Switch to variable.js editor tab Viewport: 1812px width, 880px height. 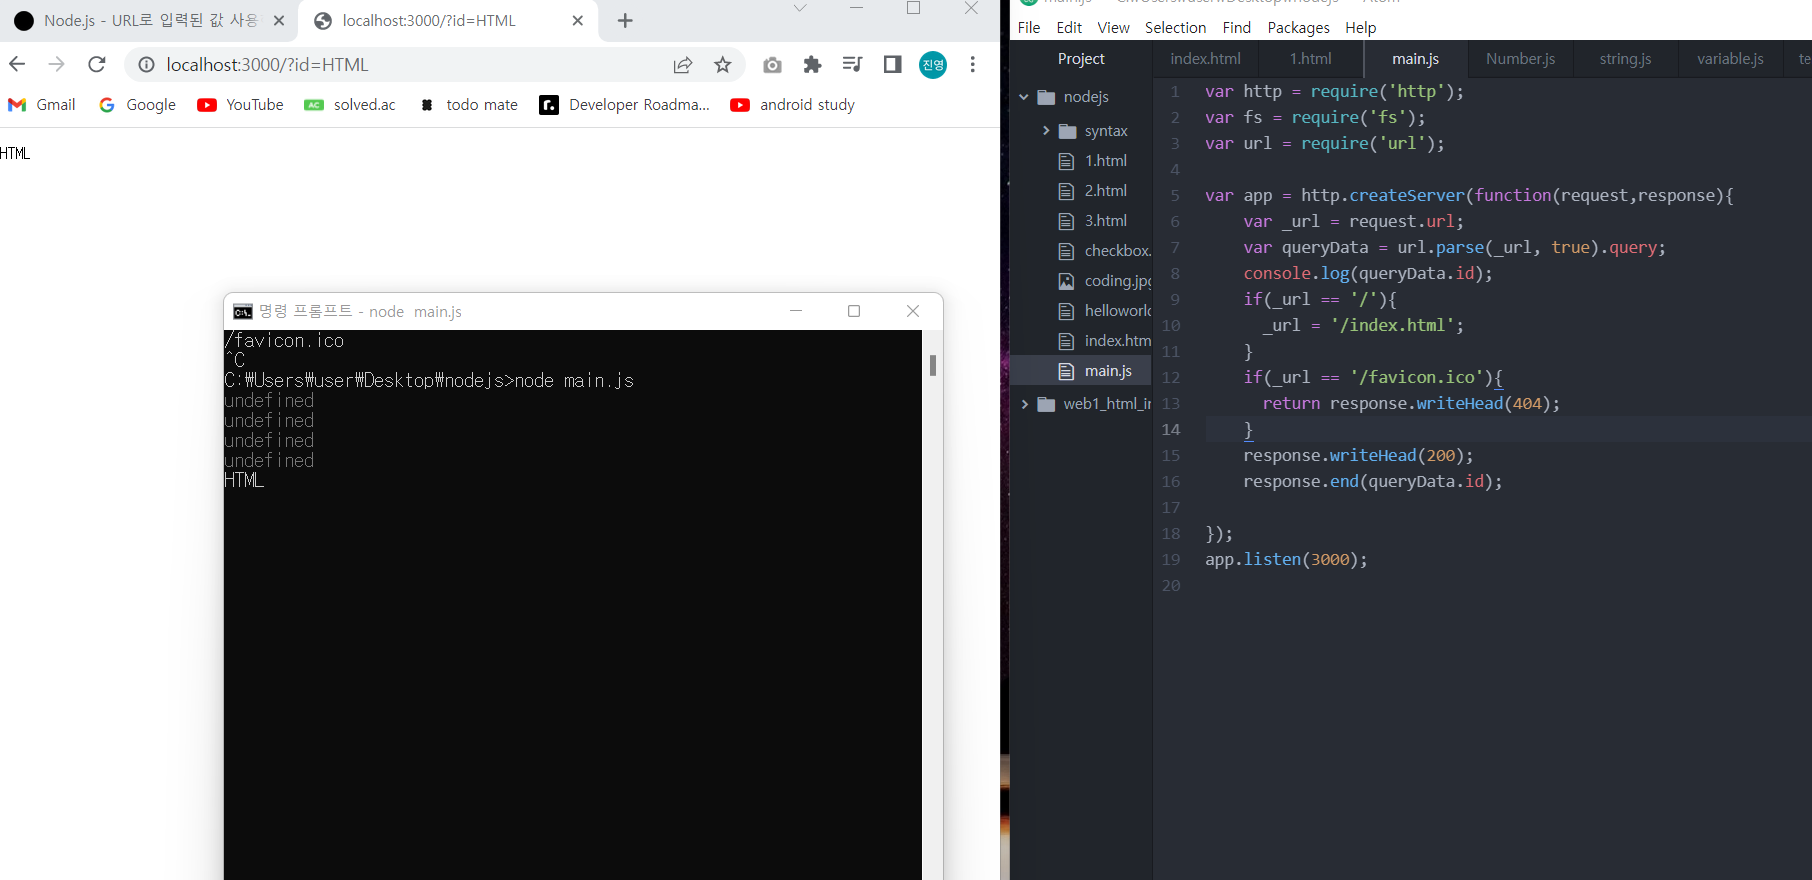pyautogui.click(x=1730, y=59)
